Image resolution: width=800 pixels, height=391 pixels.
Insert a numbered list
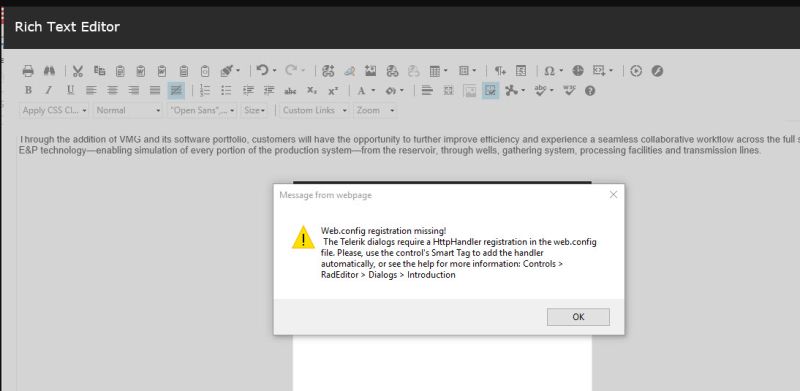(x=205, y=90)
